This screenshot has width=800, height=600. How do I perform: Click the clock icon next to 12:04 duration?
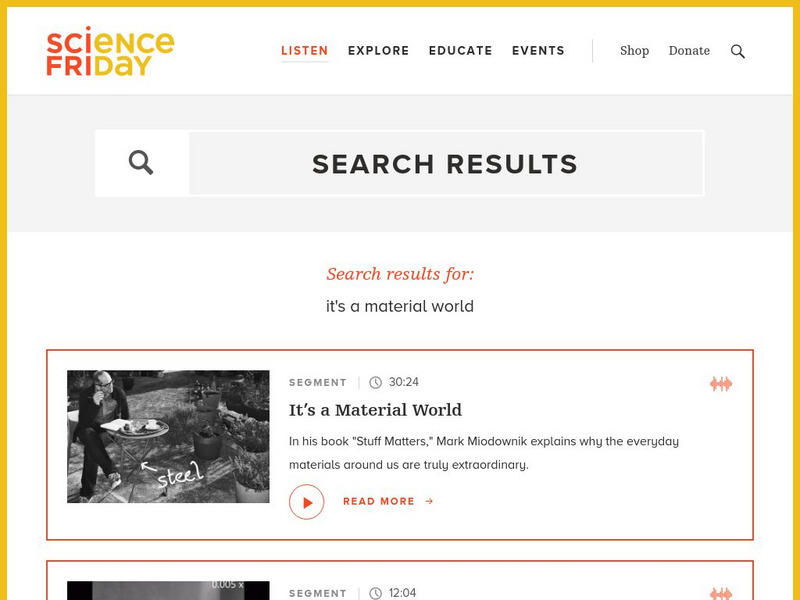[374, 592]
